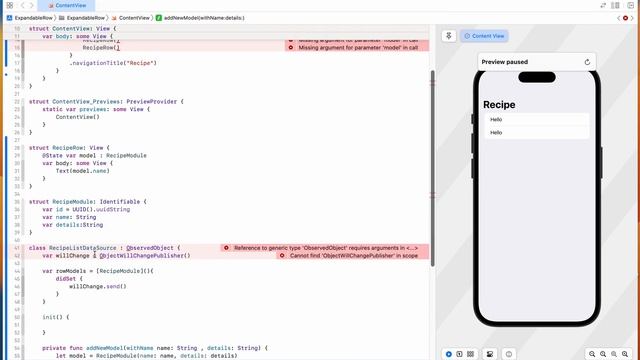Open ExpandableRow folder in jump bar
Image resolution: width=640 pixels, height=360 pixels.
click(x=82, y=18)
